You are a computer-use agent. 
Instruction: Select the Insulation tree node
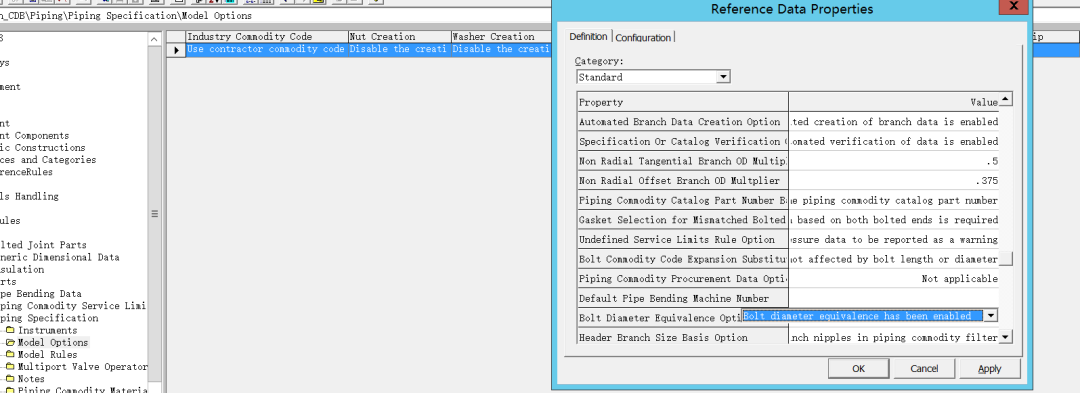click(x=22, y=269)
